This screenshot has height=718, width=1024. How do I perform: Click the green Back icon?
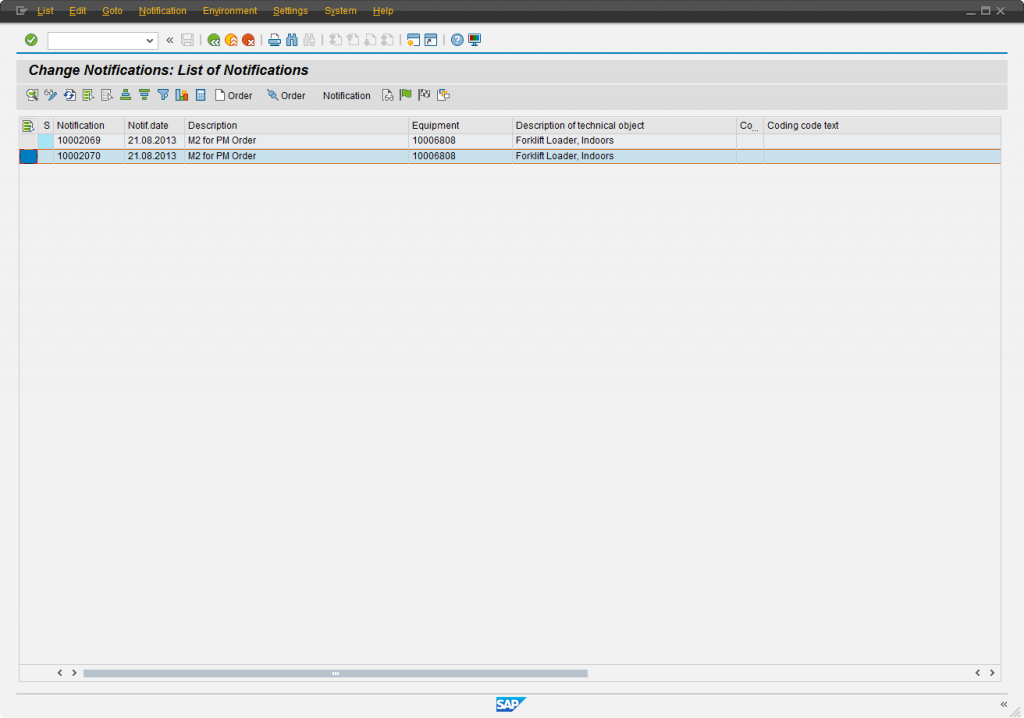tap(214, 40)
